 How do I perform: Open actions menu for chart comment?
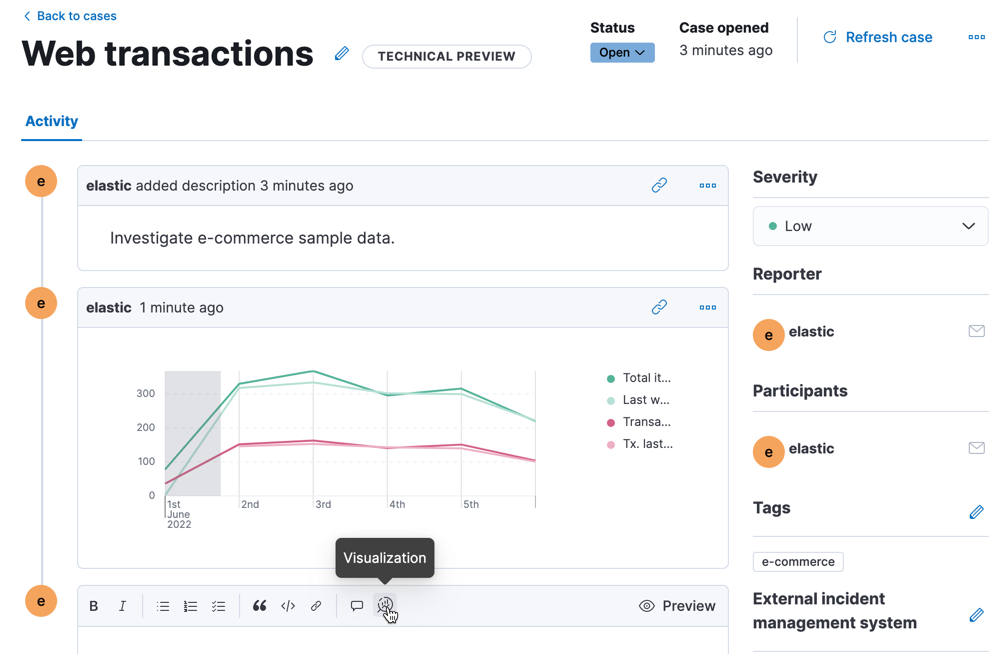(707, 307)
